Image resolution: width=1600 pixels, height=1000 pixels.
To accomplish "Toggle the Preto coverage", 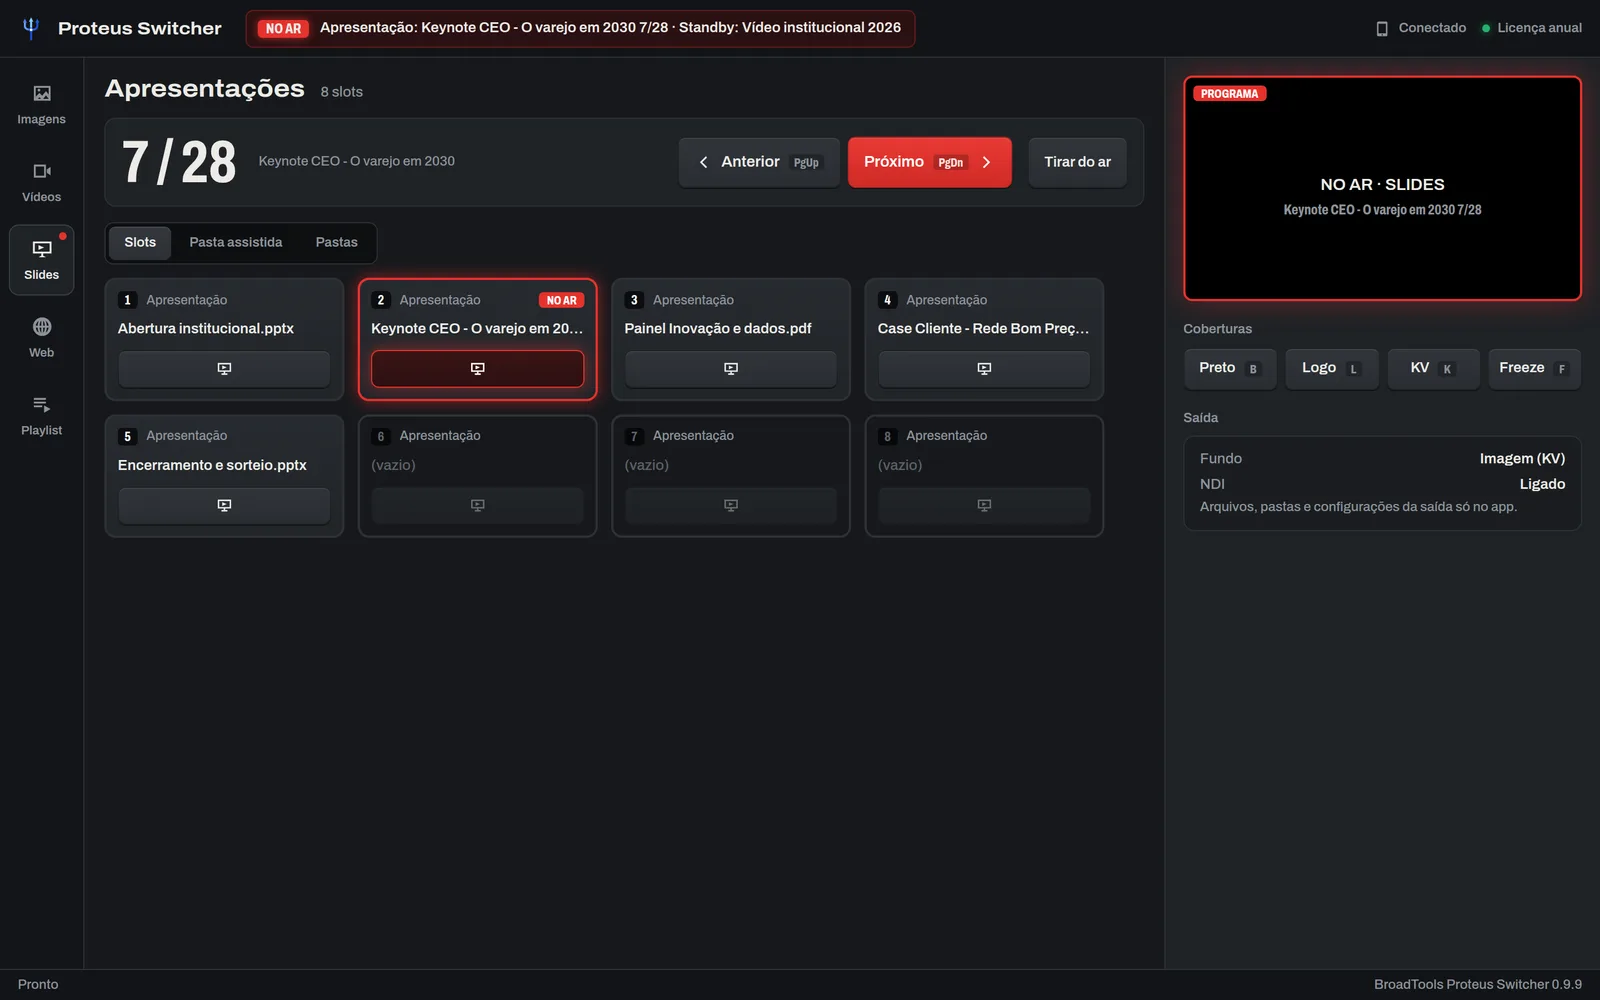I will (x=1230, y=368).
